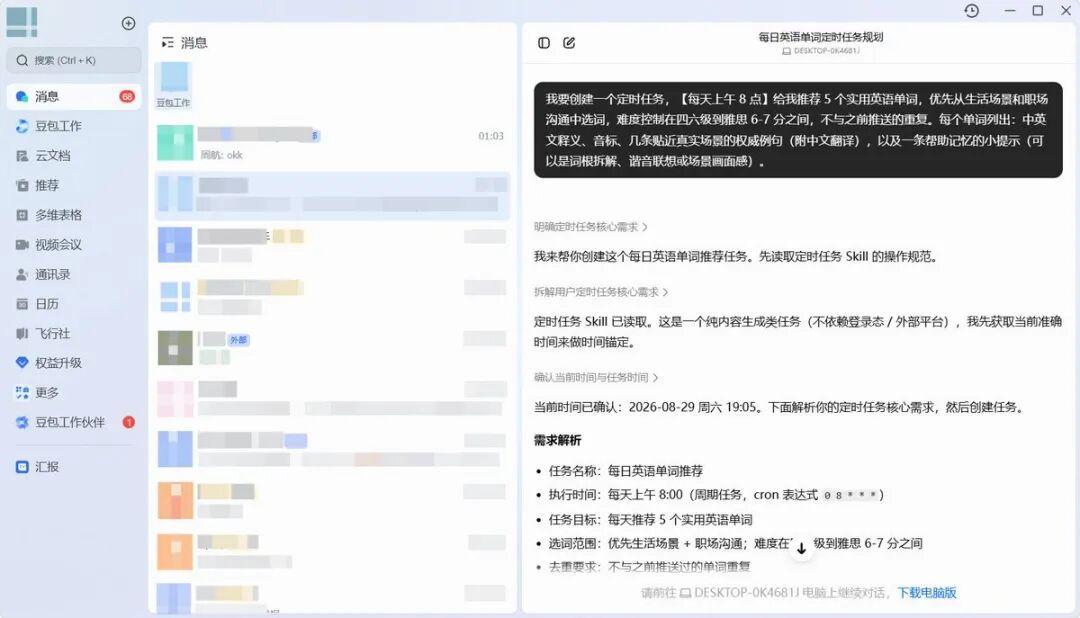This screenshot has width=1080, height=618.
Task: Focus the search box (Ctrl+K)
Action: point(74,61)
